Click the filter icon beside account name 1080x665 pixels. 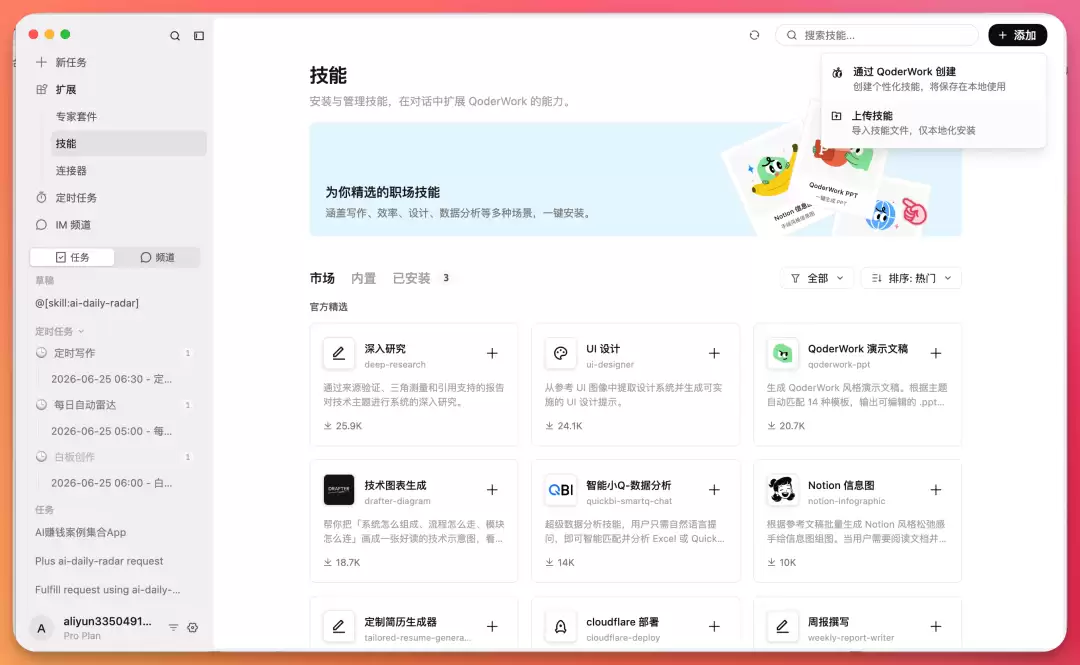[174, 628]
